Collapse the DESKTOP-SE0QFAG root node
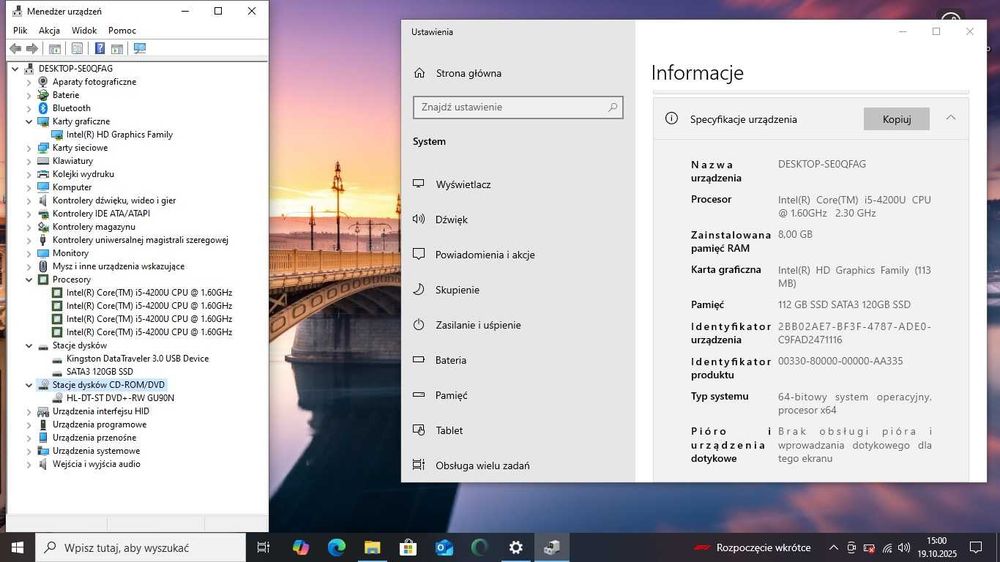Viewport: 1000px width, 562px height. tap(15, 68)
